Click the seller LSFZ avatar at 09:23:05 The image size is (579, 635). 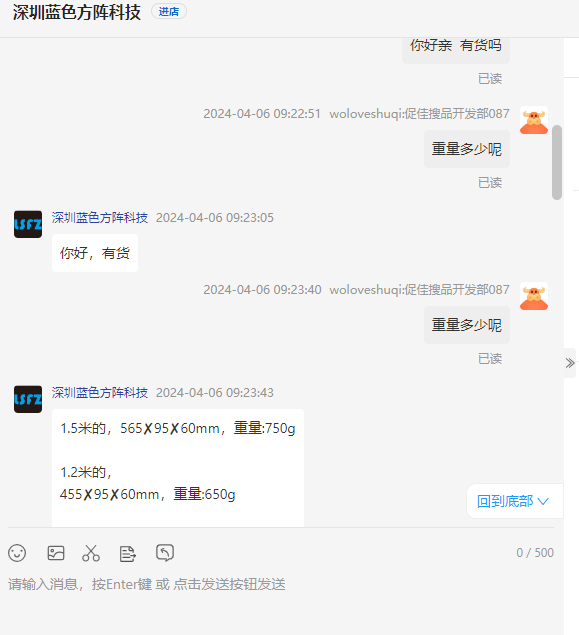28,224
